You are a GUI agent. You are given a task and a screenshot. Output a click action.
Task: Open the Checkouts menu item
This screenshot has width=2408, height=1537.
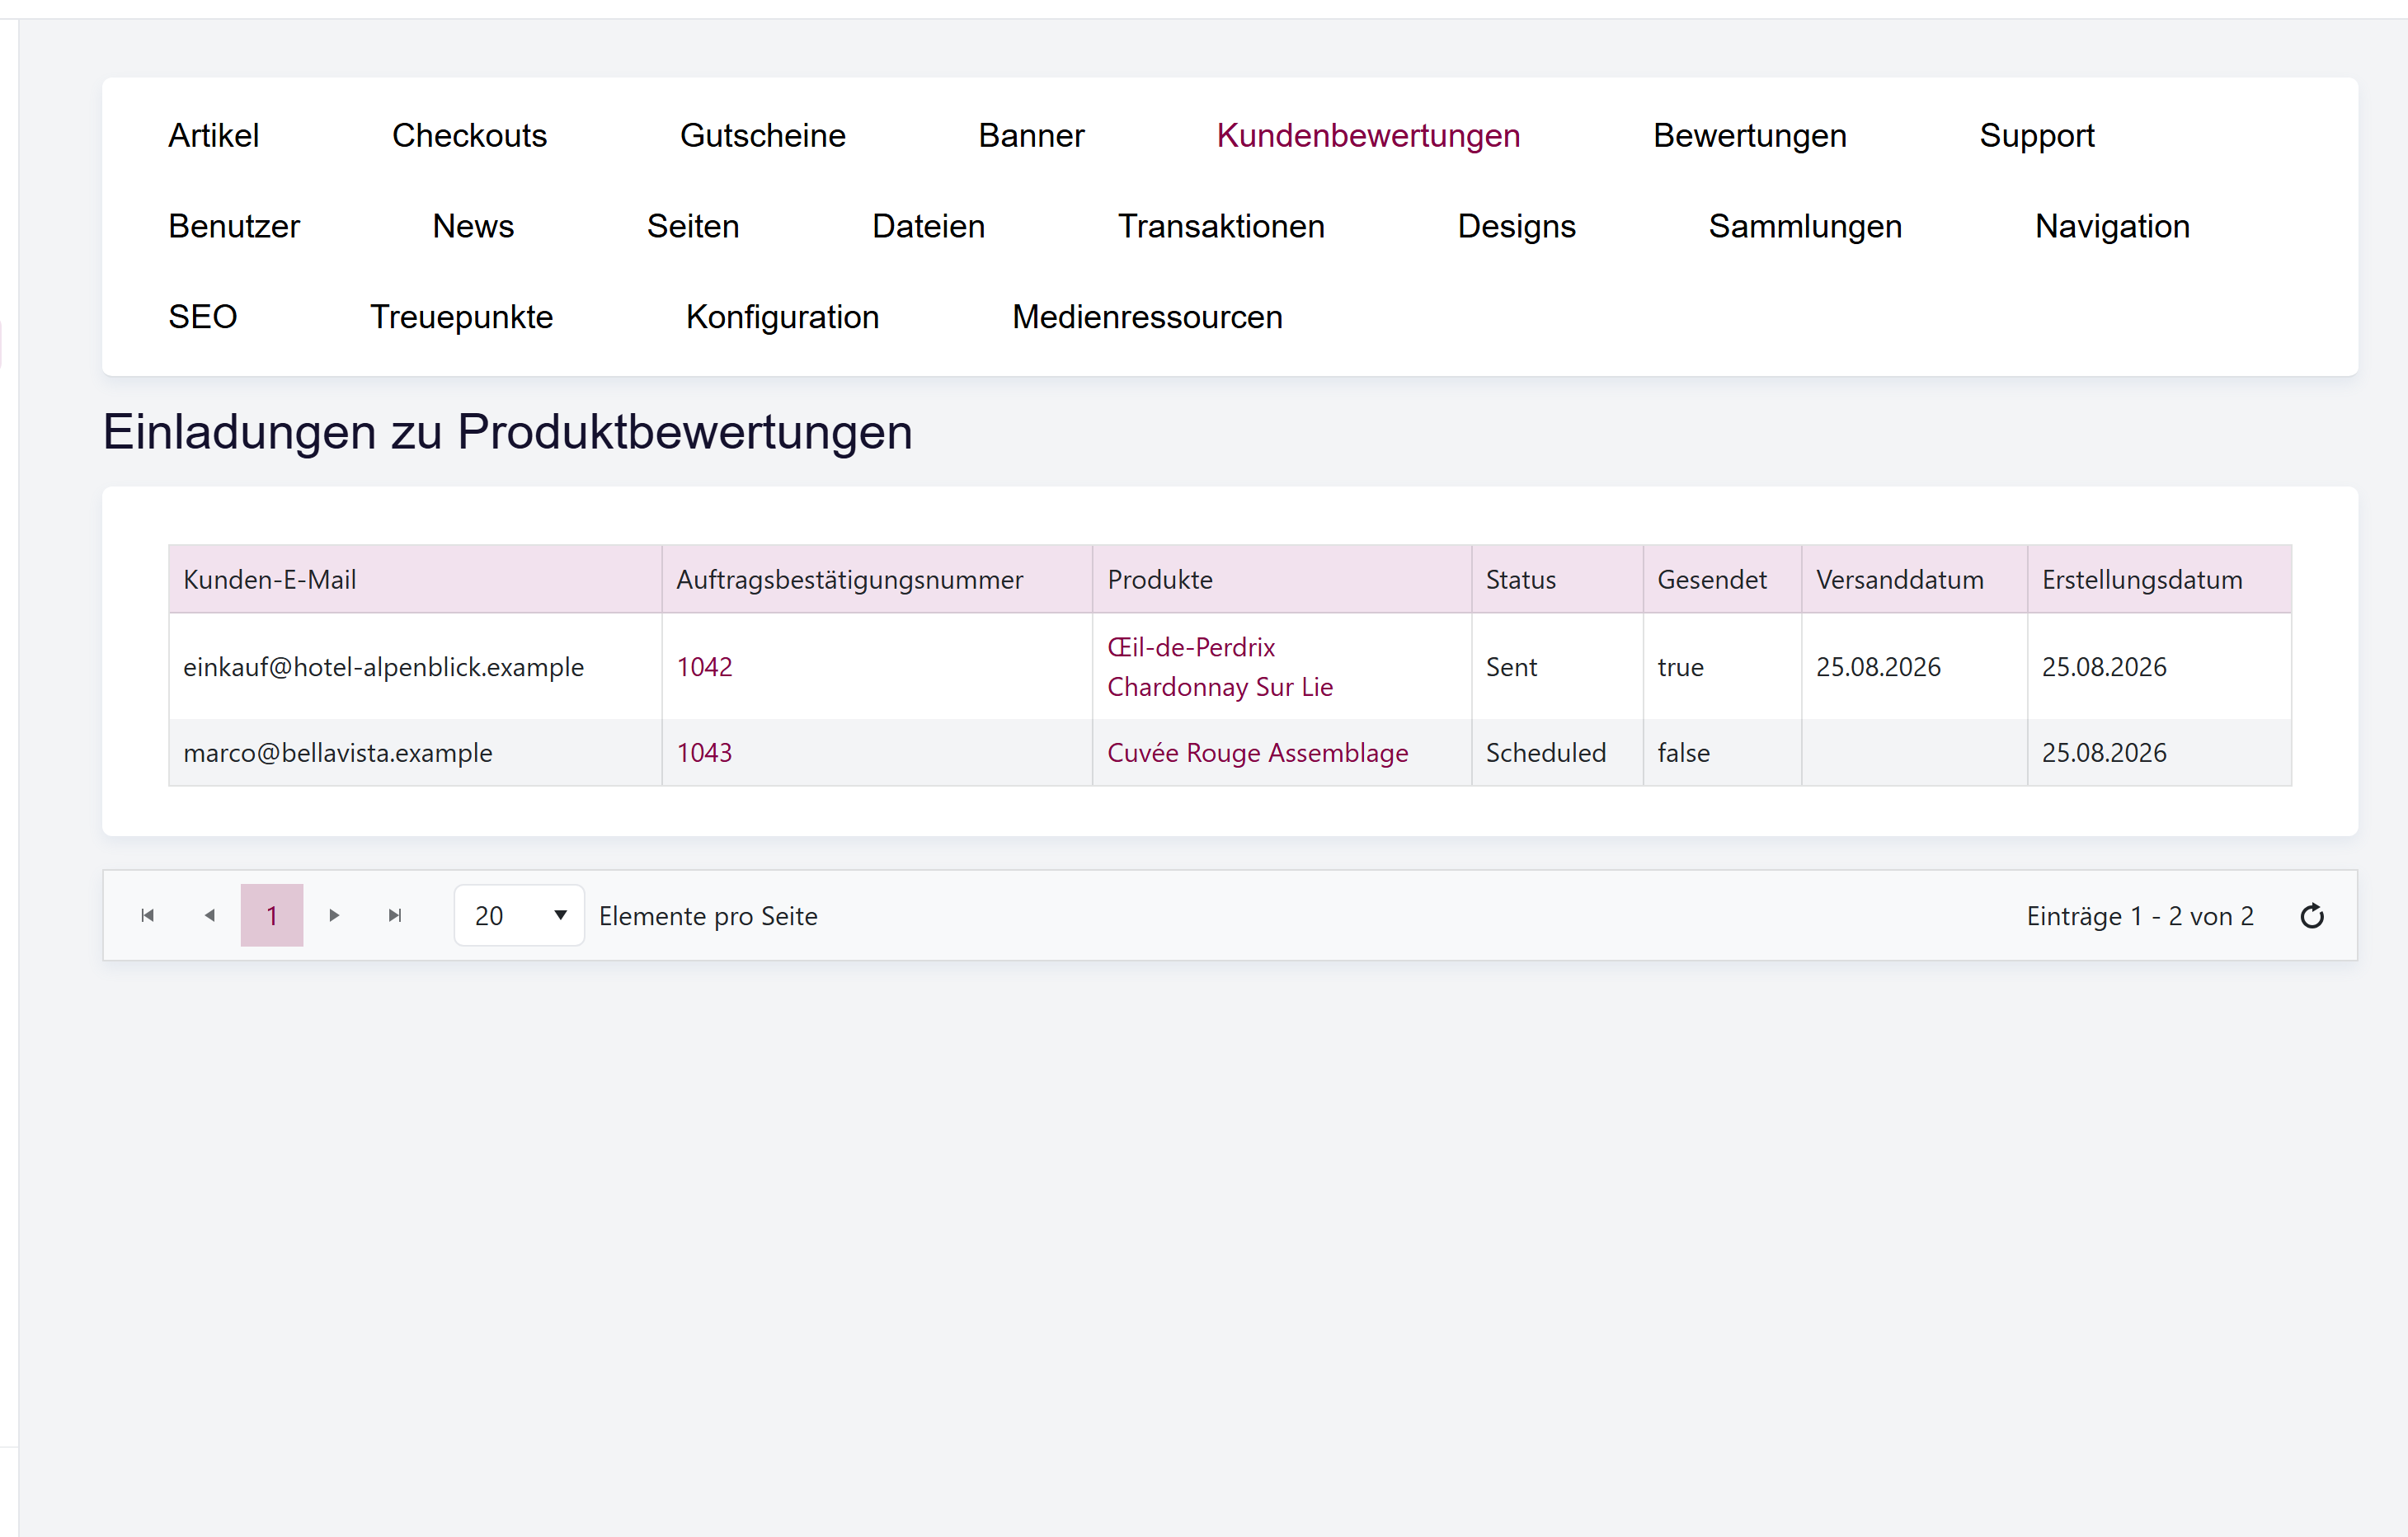(469, 135)
